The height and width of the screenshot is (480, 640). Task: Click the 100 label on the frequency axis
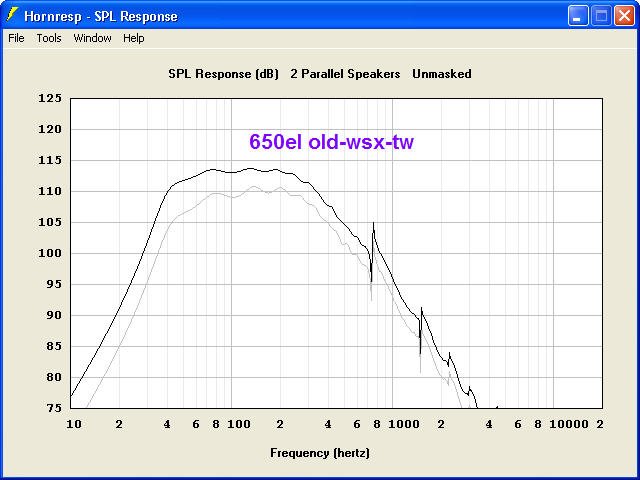239,424
